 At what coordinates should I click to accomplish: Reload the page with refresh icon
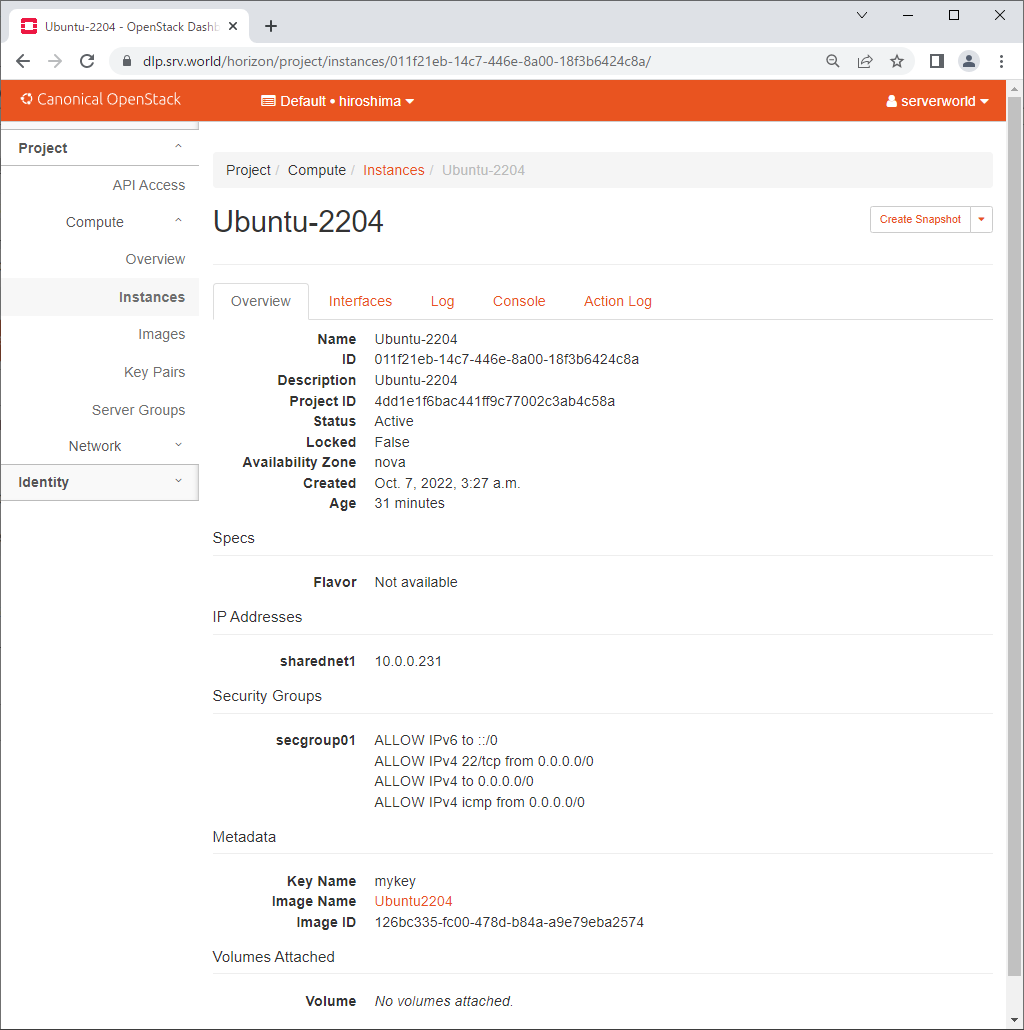tap(87, 61)
